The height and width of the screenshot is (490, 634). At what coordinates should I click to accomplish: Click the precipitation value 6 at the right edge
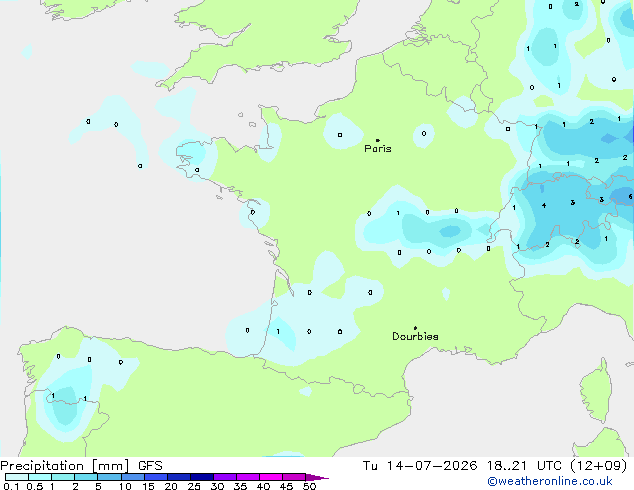(630, 196)
